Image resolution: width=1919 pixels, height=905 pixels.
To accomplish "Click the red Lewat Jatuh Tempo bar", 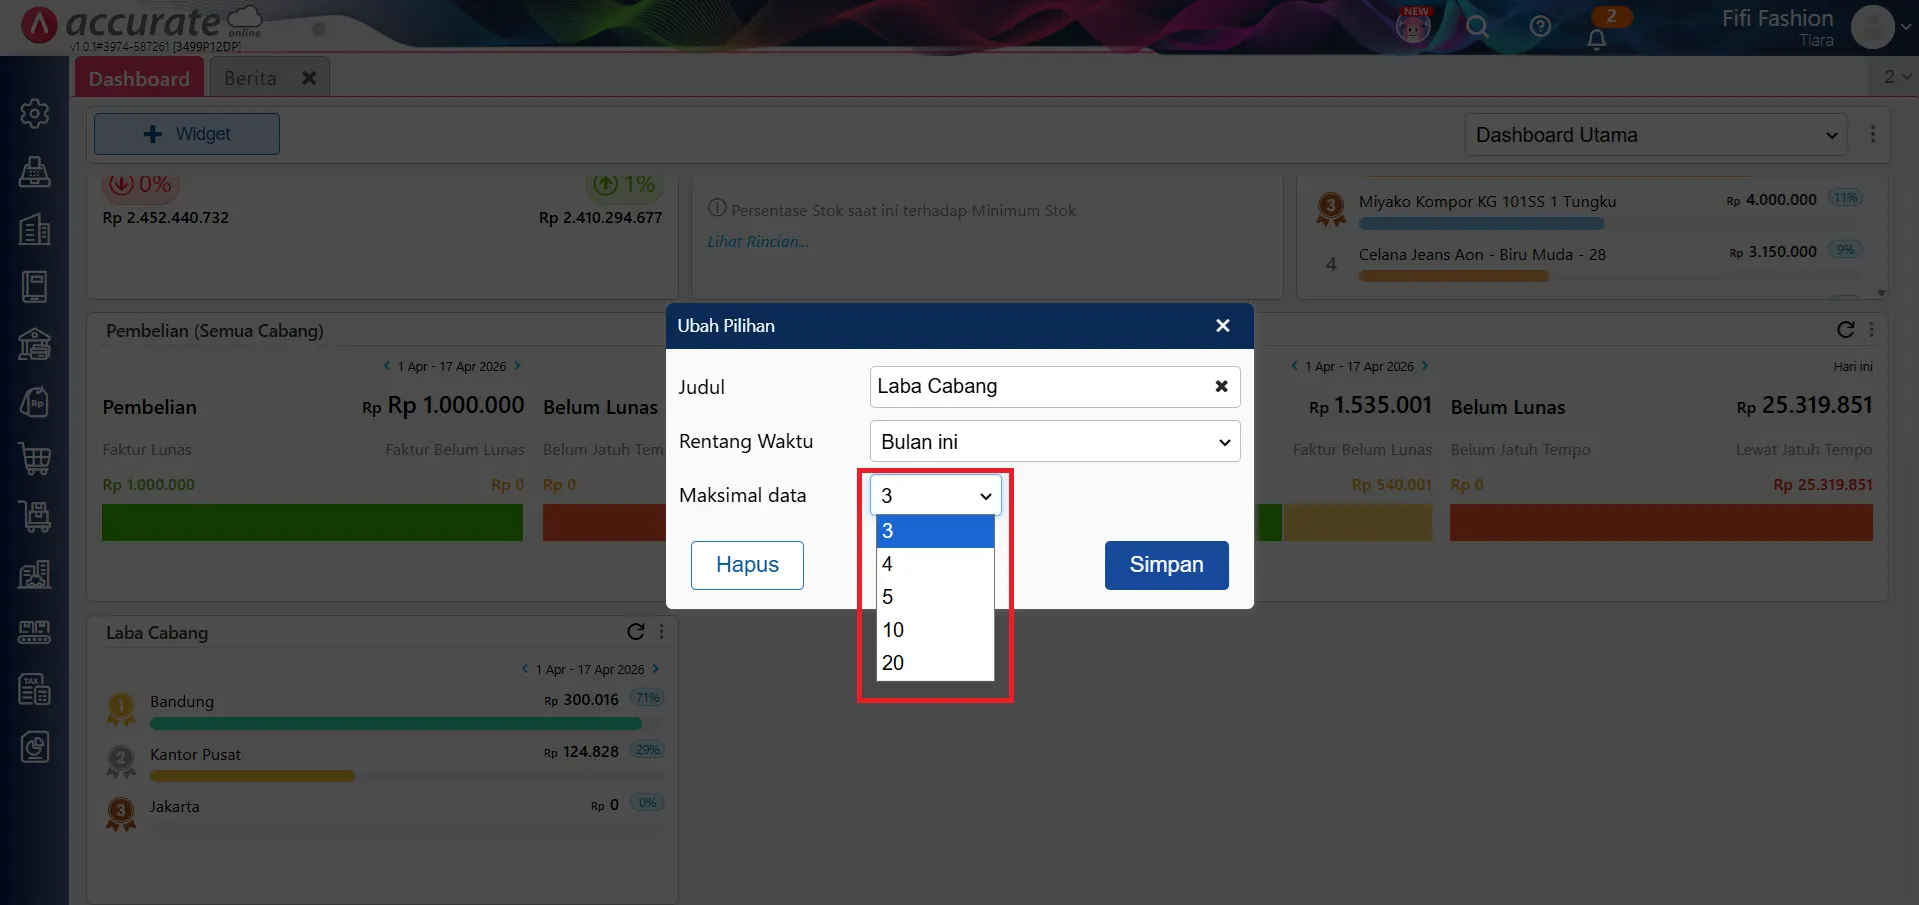I will point(1661,523).
